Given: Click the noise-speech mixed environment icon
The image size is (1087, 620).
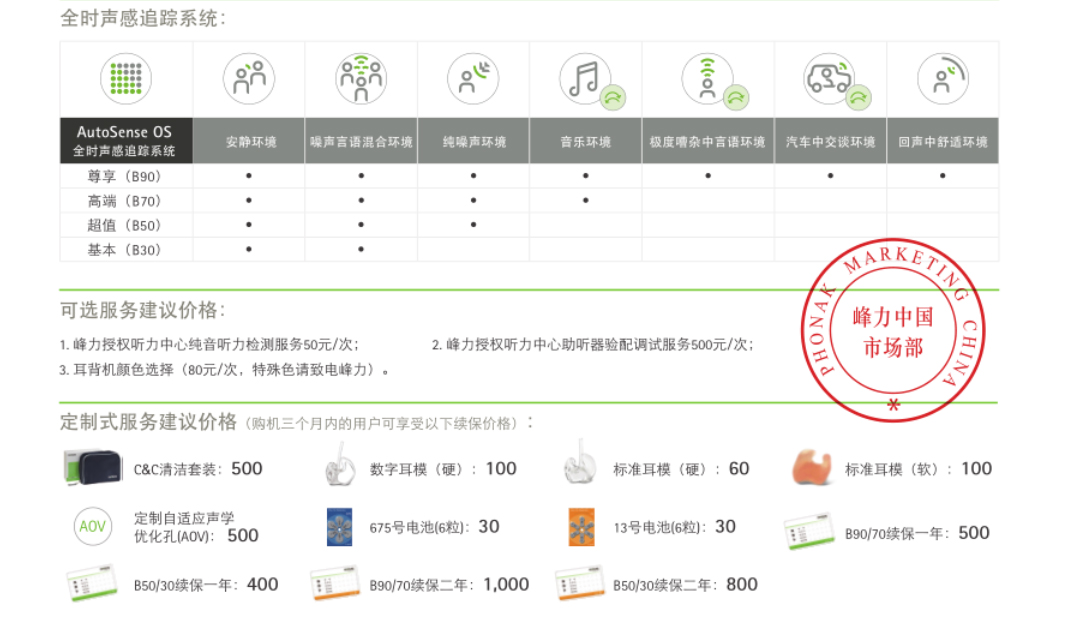Looking at the screenshot, I should tap(361, 78).
